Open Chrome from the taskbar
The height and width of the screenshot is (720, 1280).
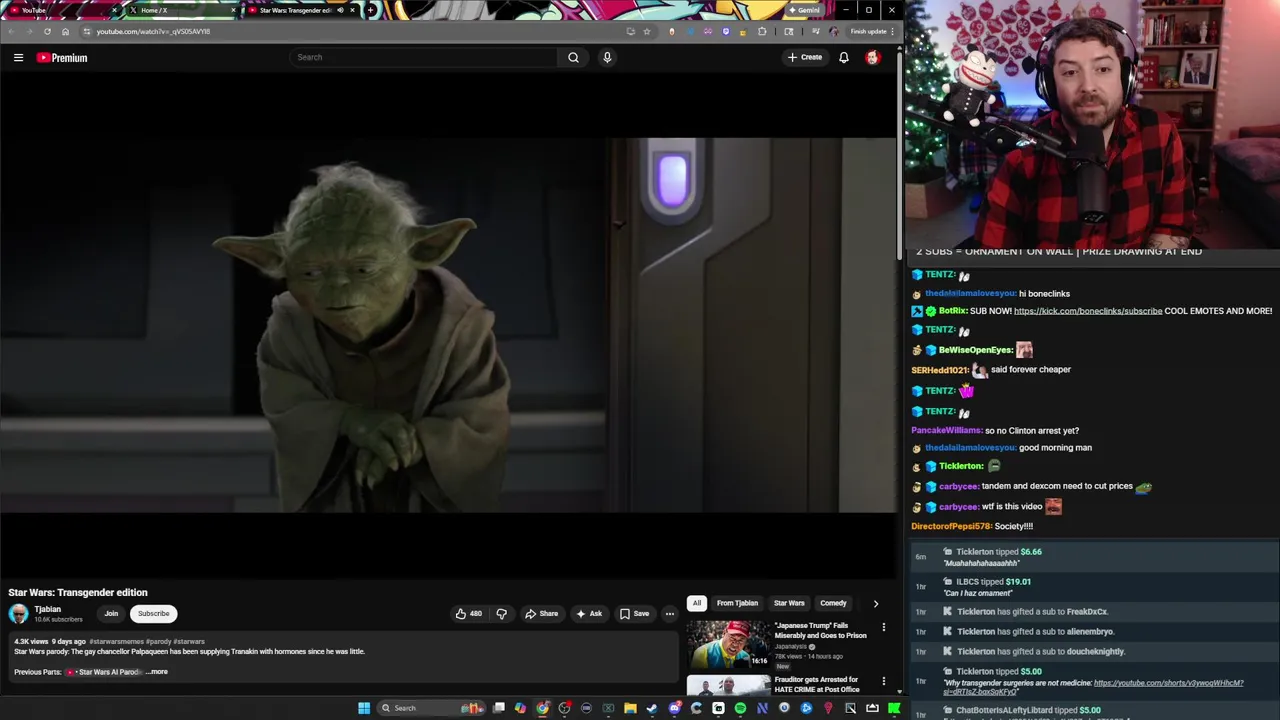pos(542,708)
